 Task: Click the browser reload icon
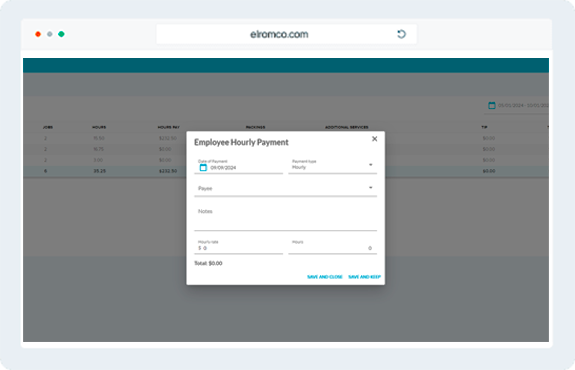click(402, 34)
